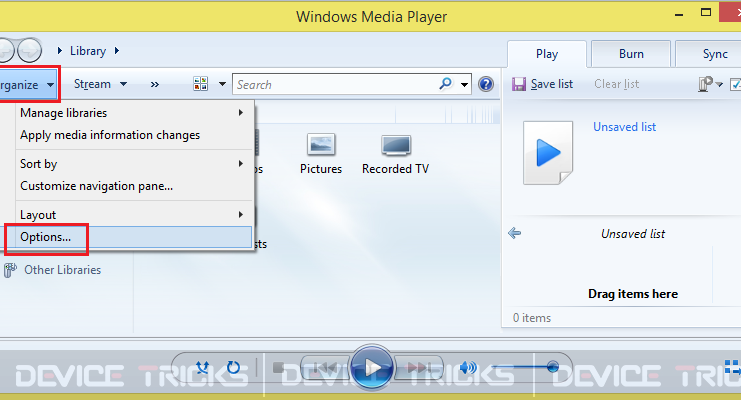Click the Clear list button
The image size is (741, 400).
616,84
